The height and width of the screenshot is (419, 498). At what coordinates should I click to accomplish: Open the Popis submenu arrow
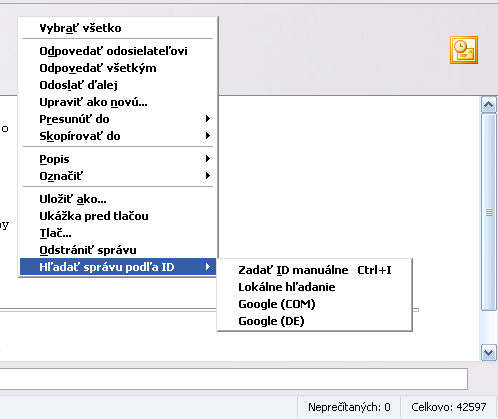pyautogui.click(x=208, y=159)
